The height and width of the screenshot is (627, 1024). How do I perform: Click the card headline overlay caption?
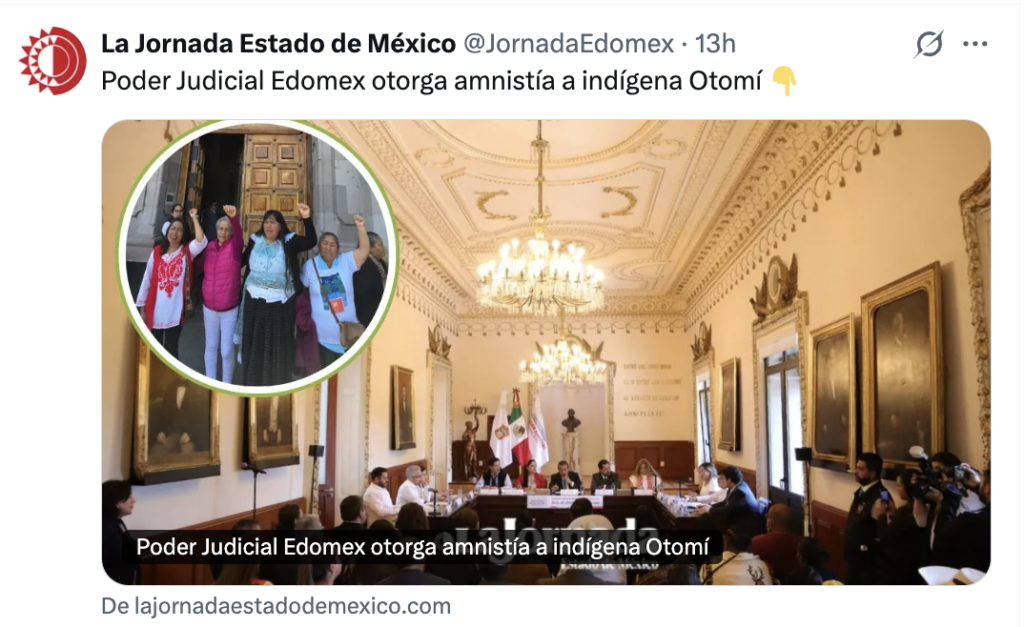[423, 547]
